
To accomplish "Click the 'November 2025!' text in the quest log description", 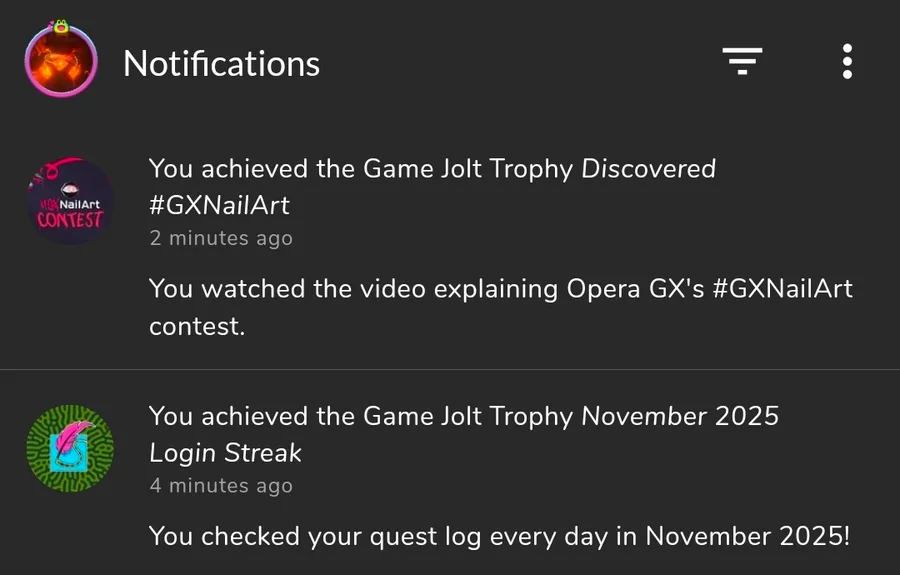I will click(x=748, y=536).
